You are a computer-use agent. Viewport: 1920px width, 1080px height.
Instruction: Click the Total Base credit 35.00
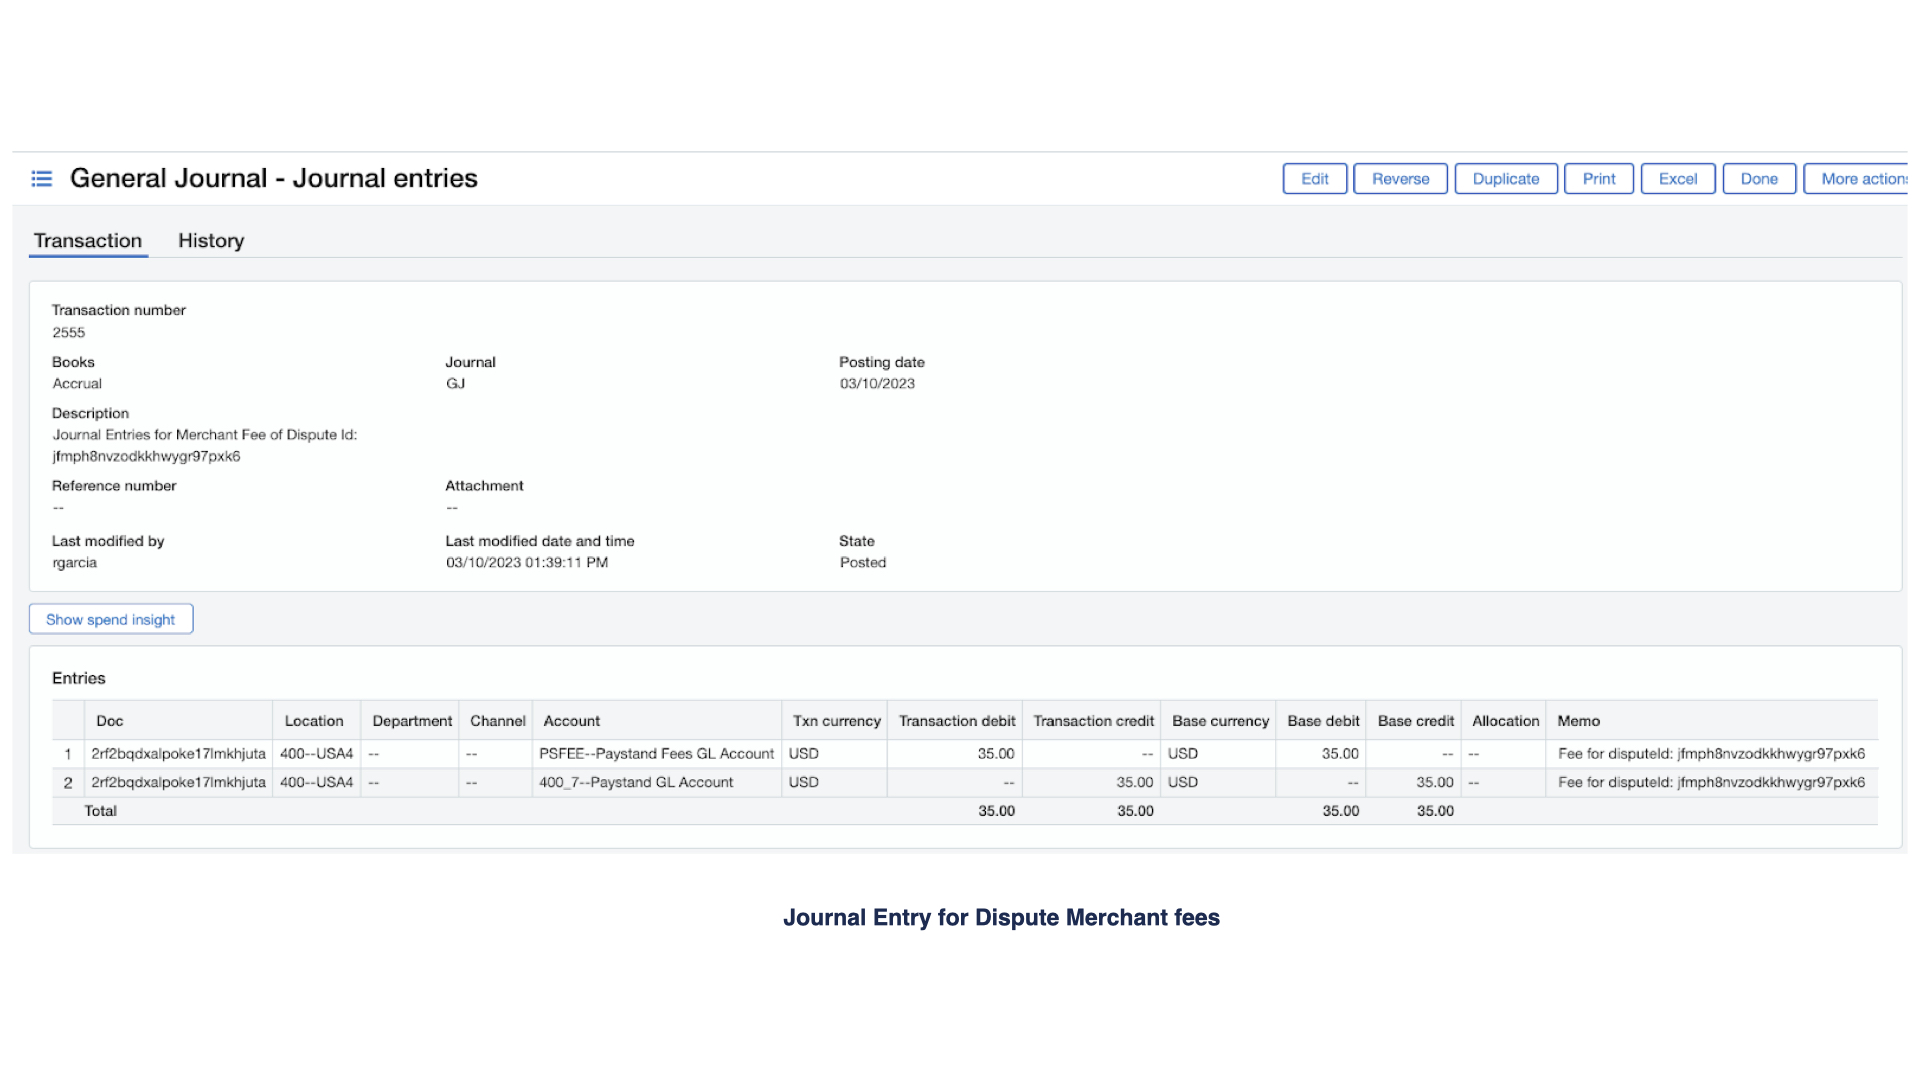(x=1435, y=811)
